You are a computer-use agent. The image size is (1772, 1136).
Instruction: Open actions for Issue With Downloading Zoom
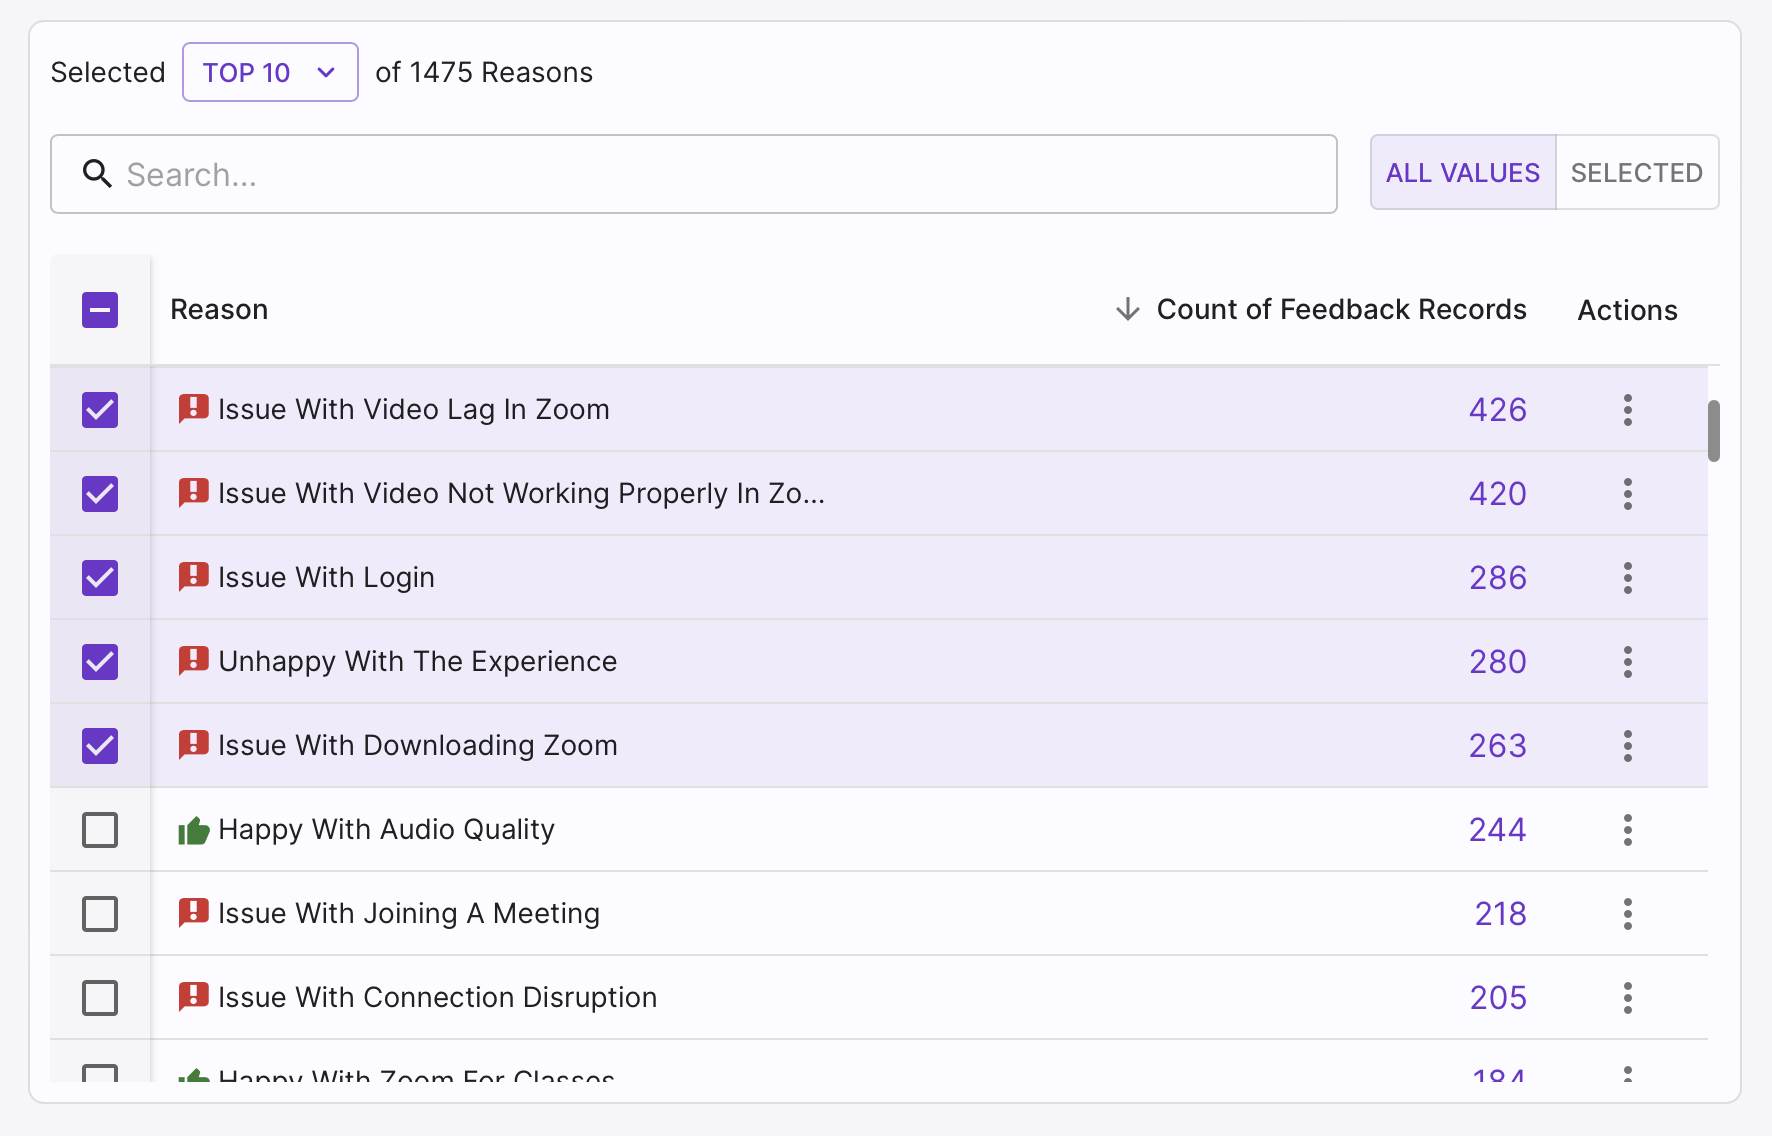coord(1627,746)
